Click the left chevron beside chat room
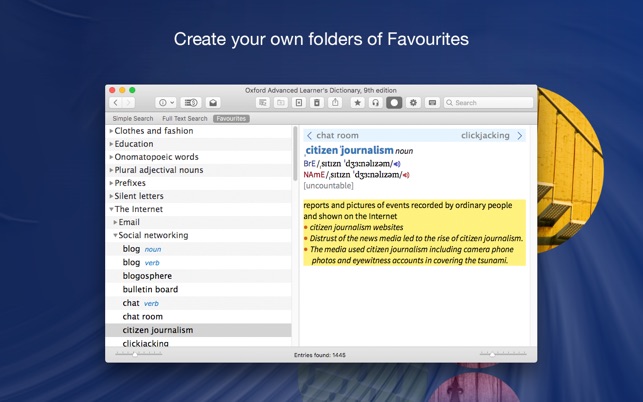The width and height of the screenshot is (643, 402). pyautogui.click(x=310, y=135)
